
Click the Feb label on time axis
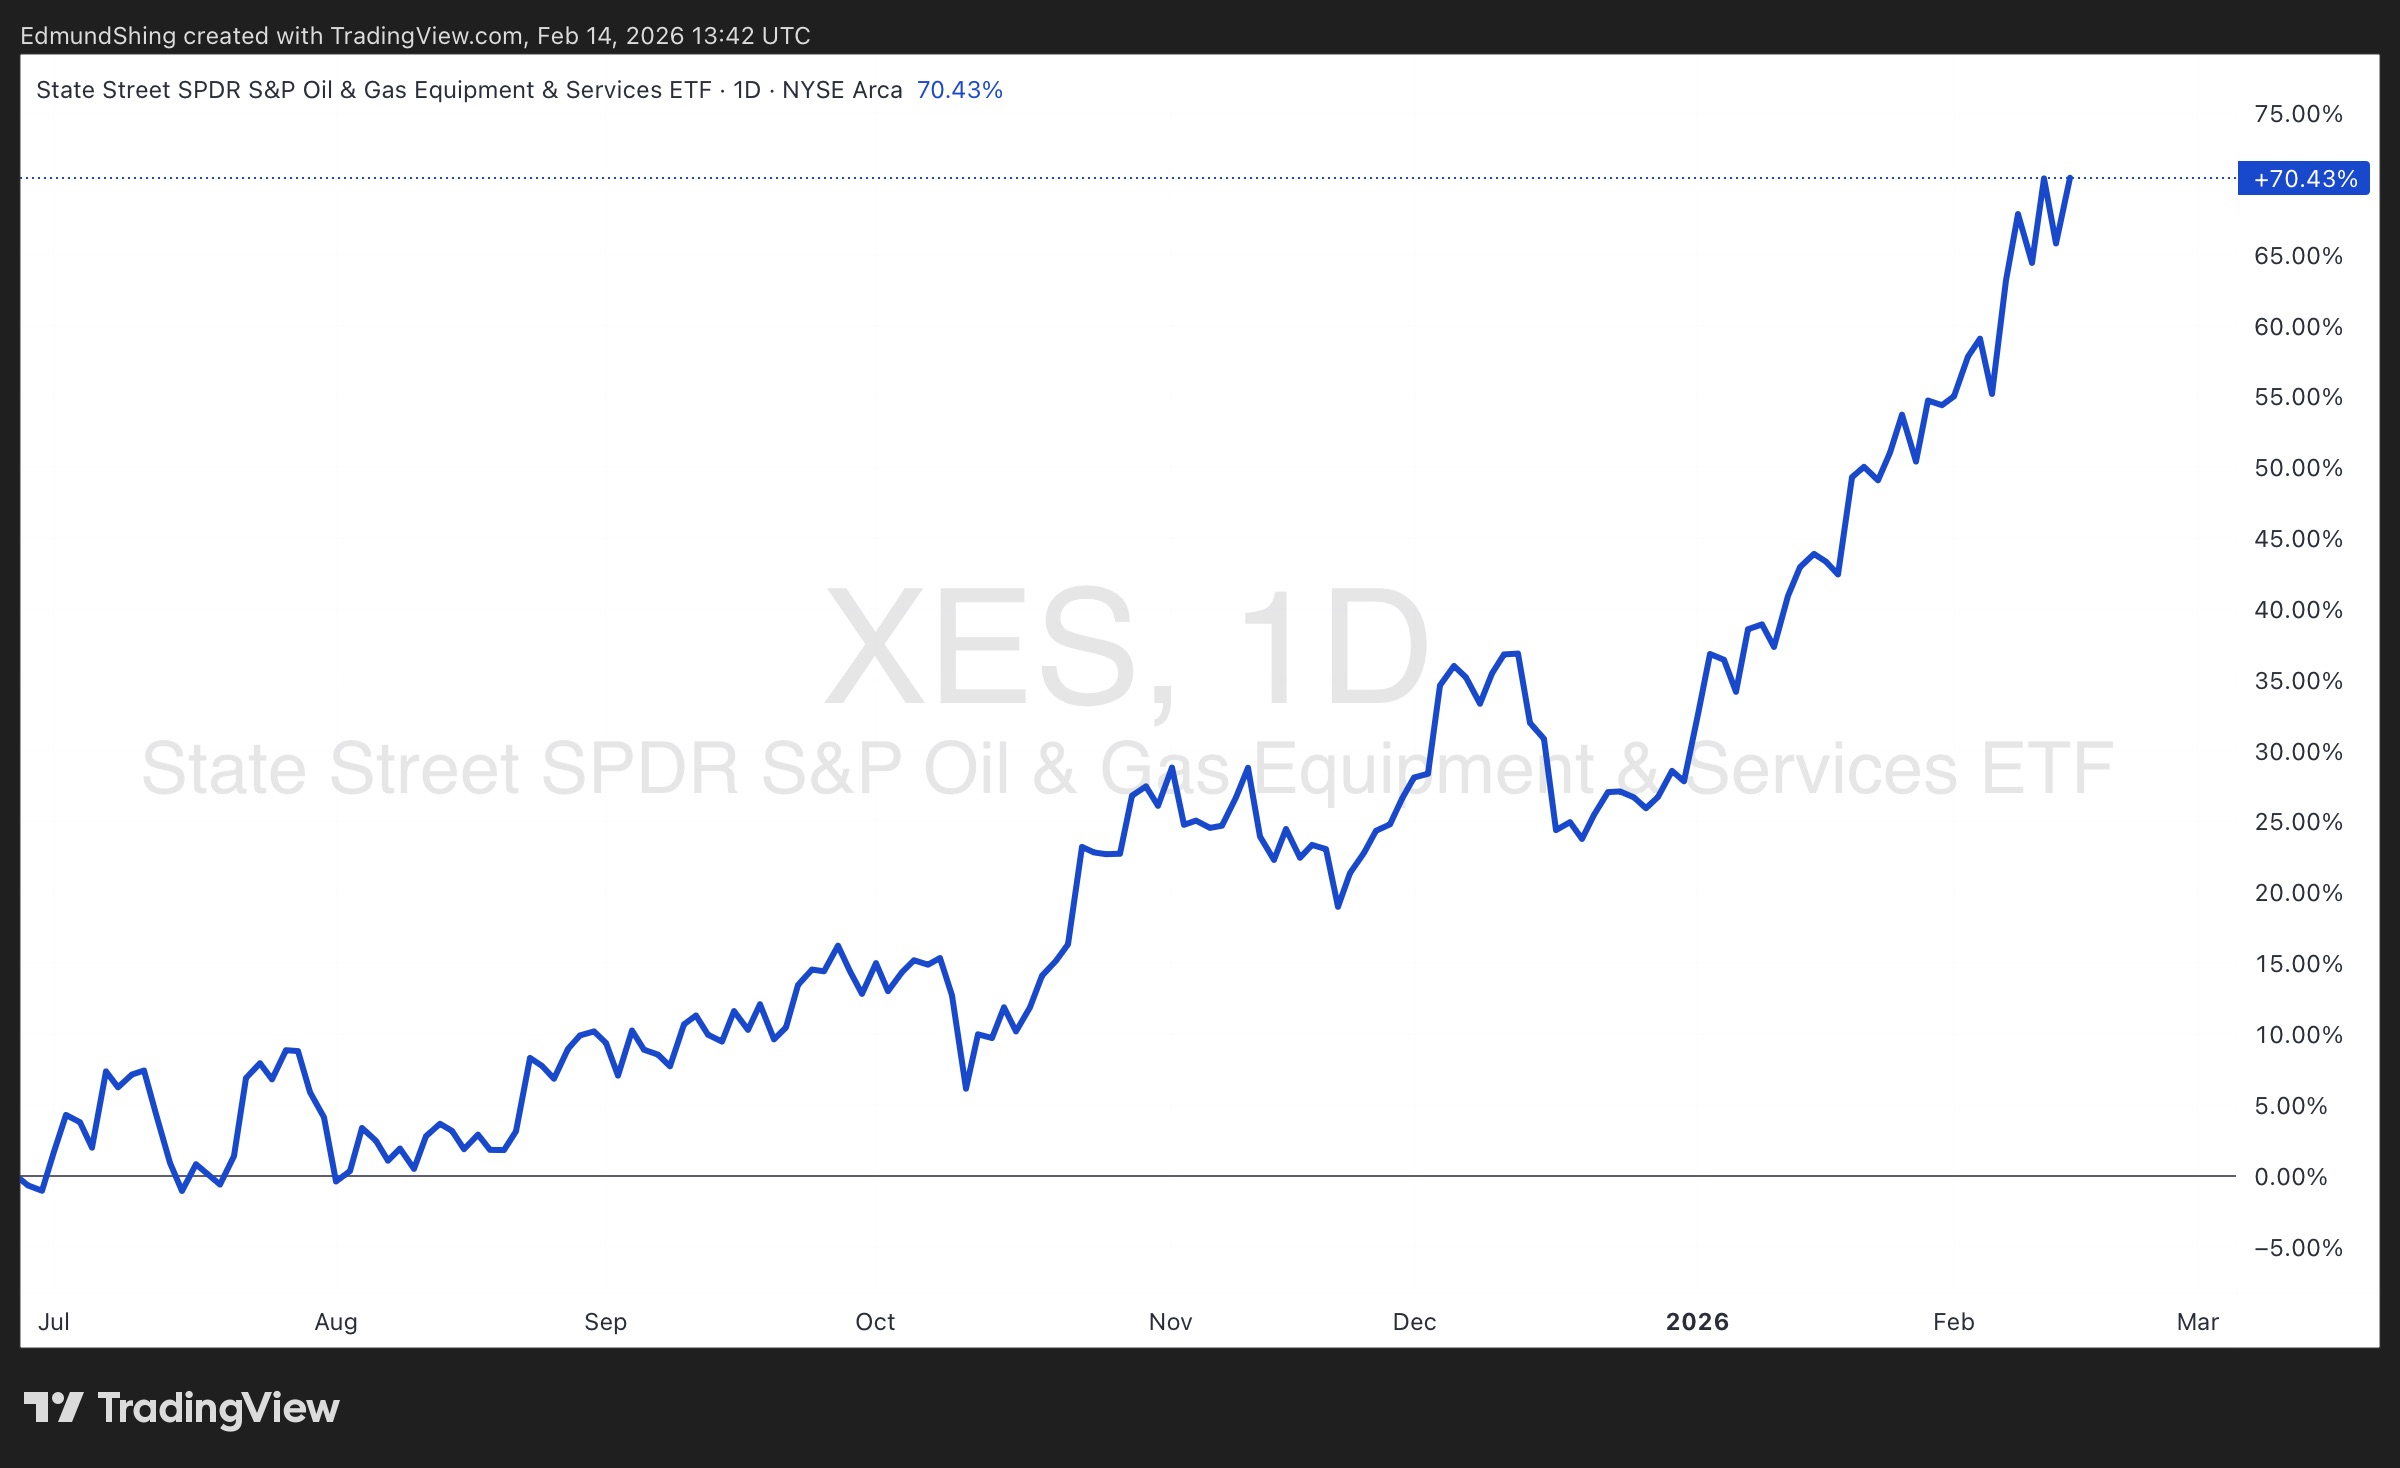[1953, 1322]
